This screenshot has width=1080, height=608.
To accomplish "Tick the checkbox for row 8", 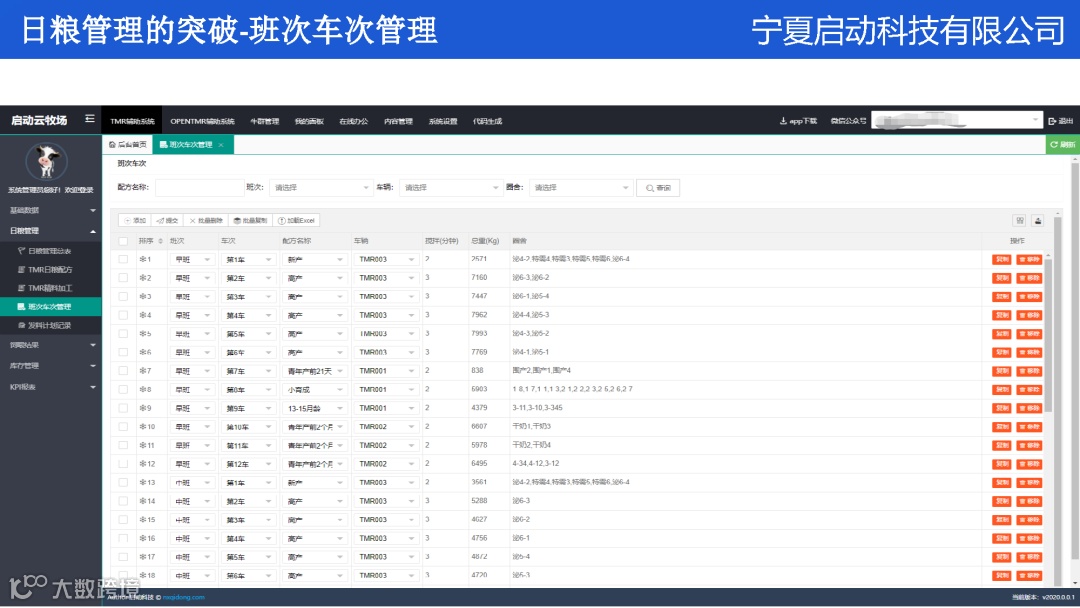I will pyautogui.click(x=123, y=390).
